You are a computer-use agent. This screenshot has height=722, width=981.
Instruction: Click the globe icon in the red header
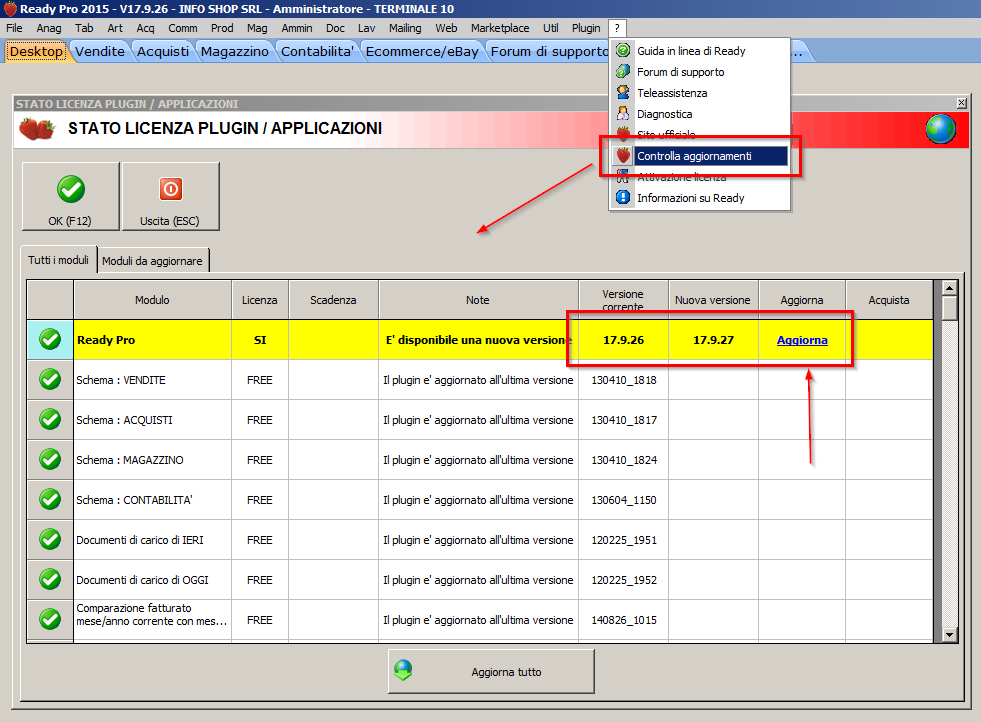[x=940, y=129]
